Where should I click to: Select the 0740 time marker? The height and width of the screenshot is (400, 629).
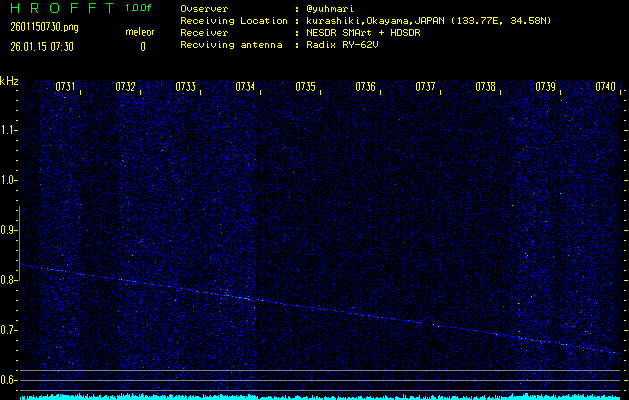point(606,87)
